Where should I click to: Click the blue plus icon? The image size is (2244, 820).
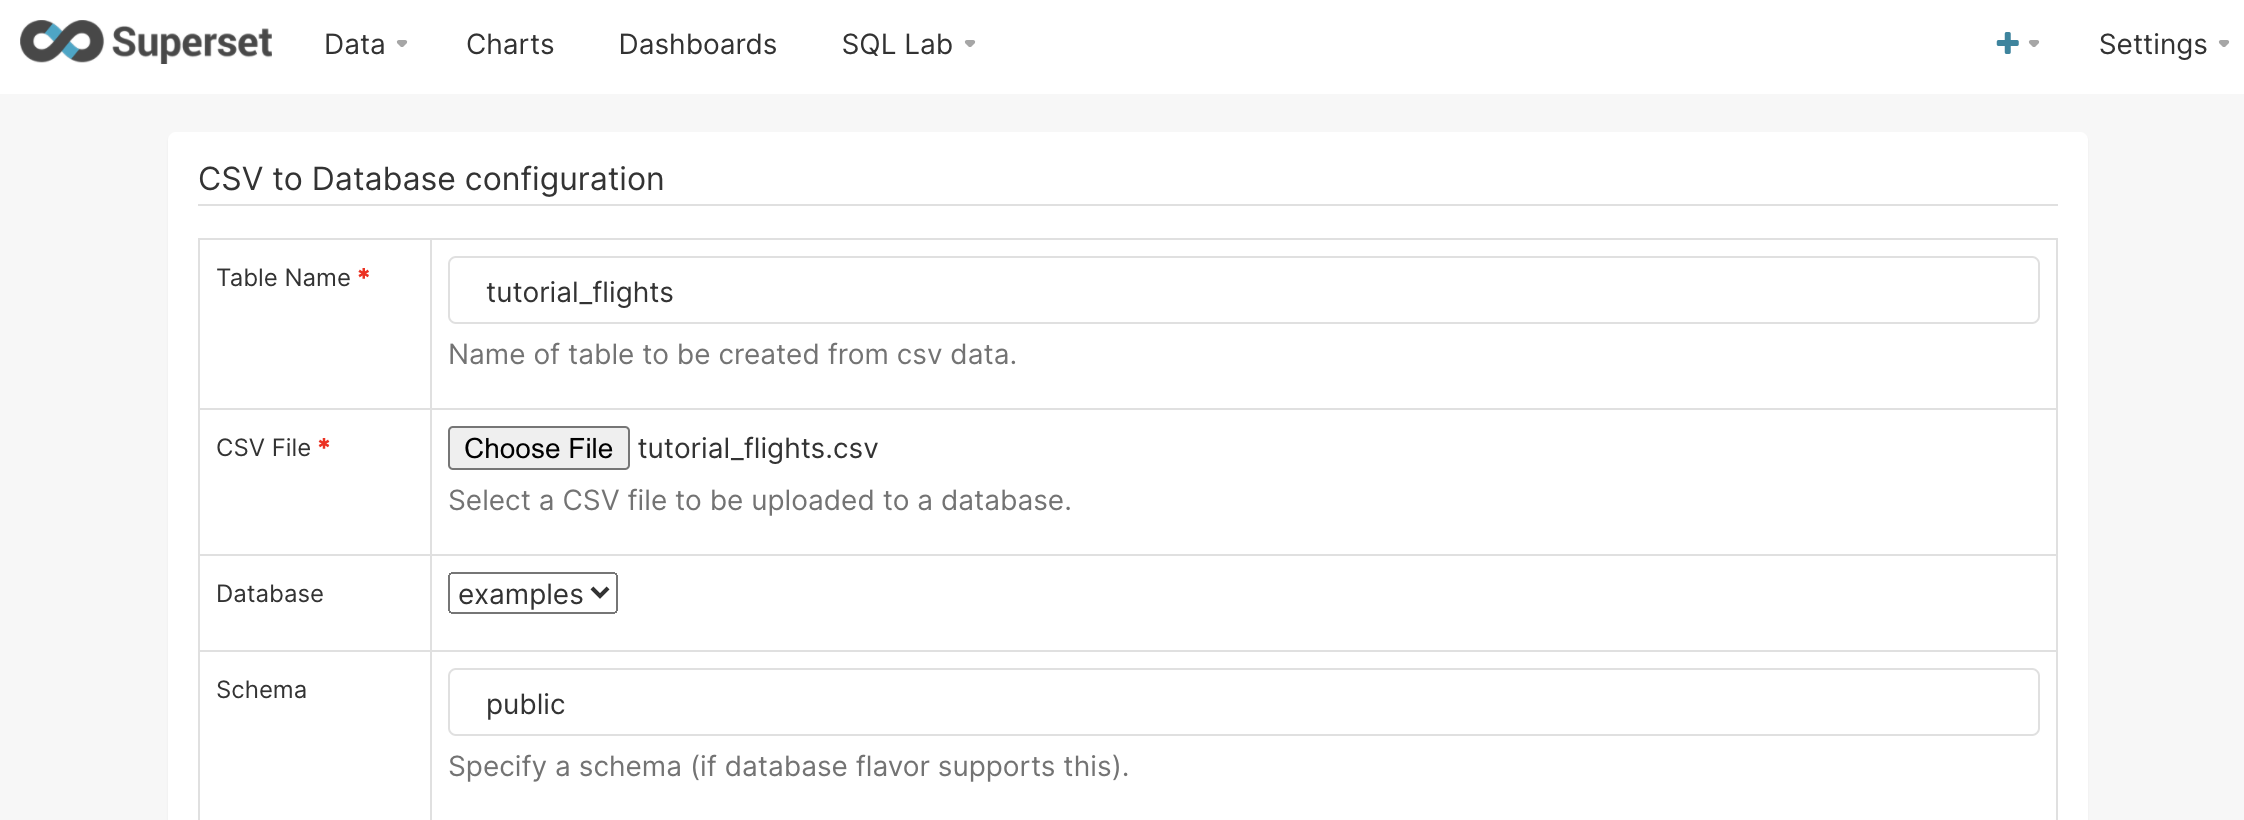[x=2006, y=43]
